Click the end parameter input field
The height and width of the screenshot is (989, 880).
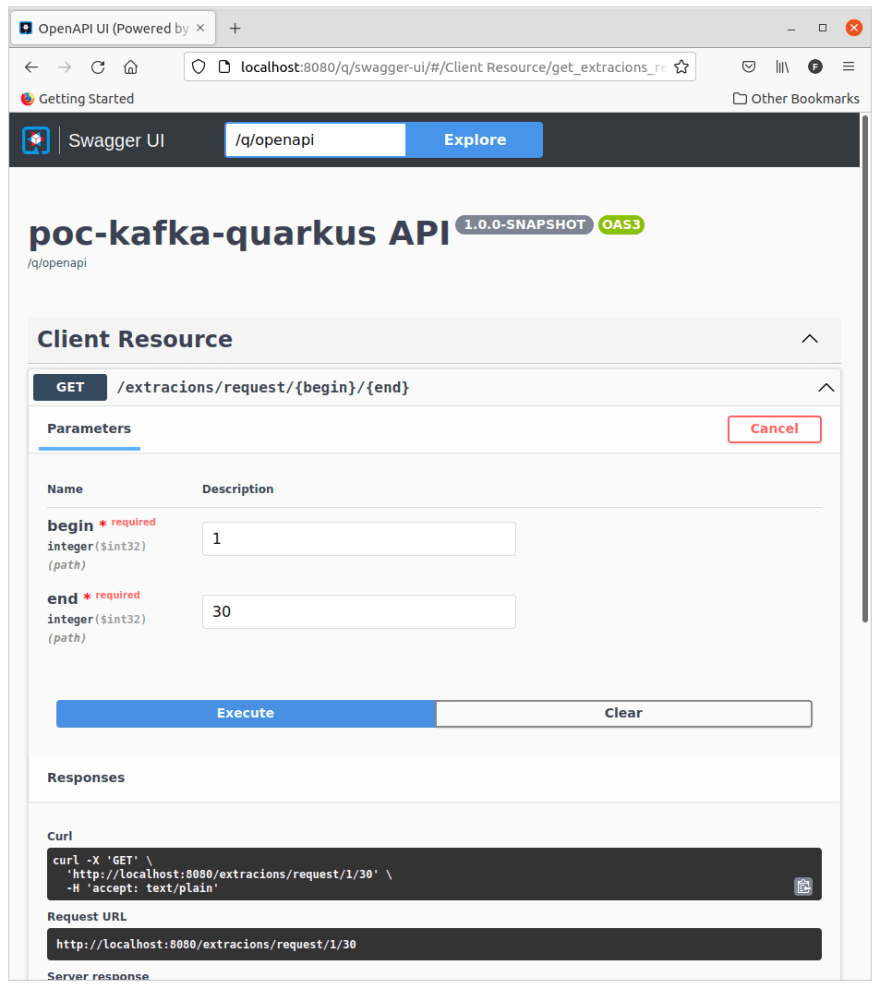click(x=358, y=612)
